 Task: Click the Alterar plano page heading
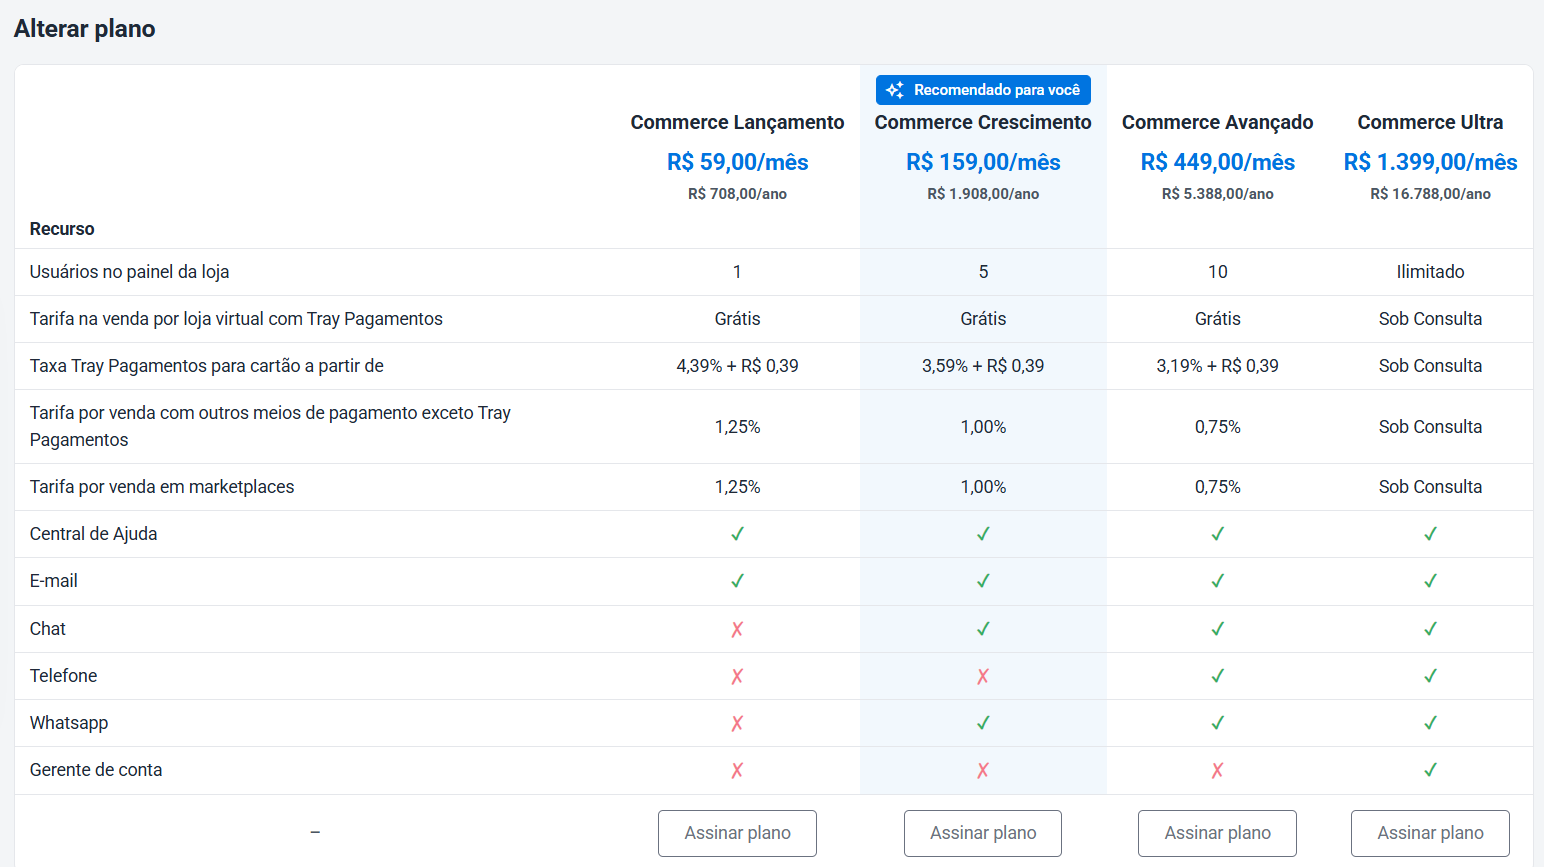[85, 29]
